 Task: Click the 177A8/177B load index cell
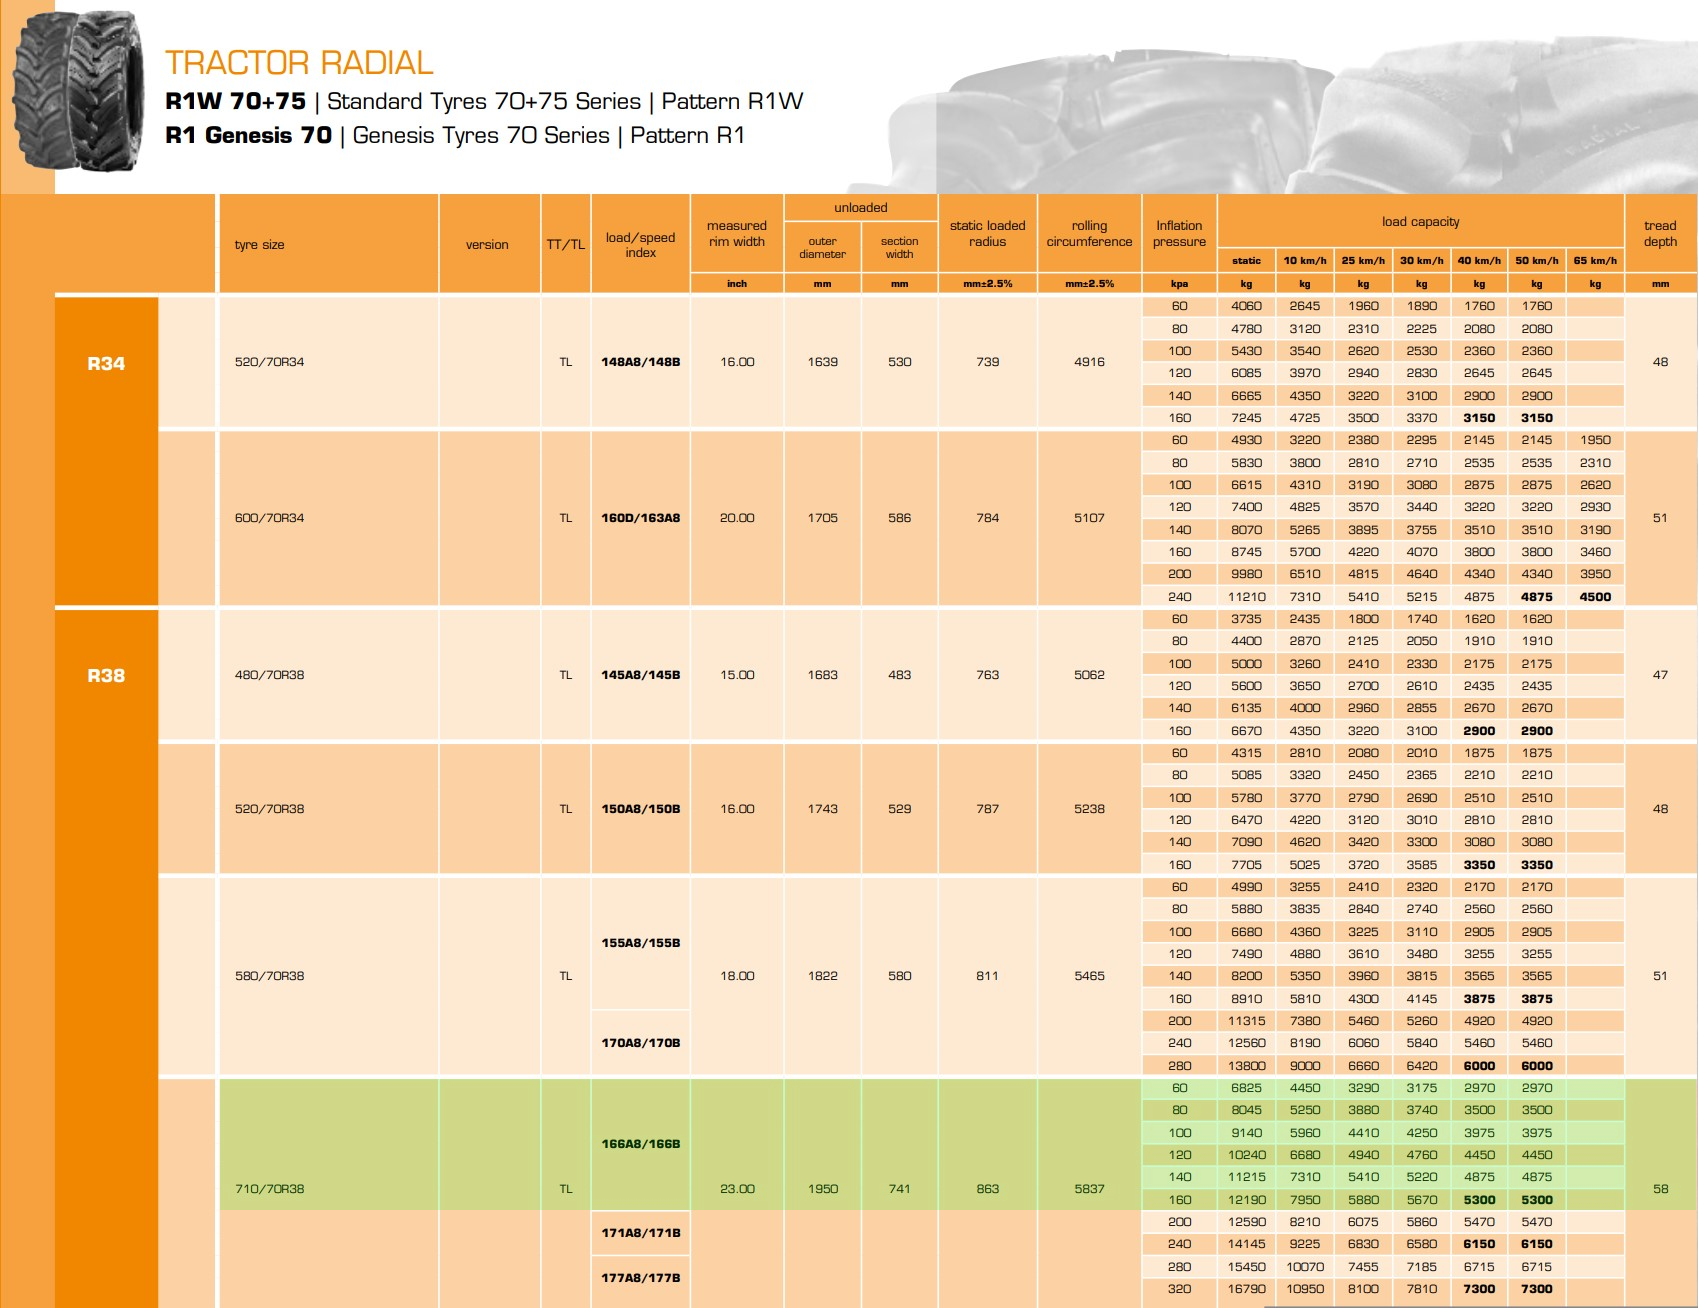(640, 1278)
